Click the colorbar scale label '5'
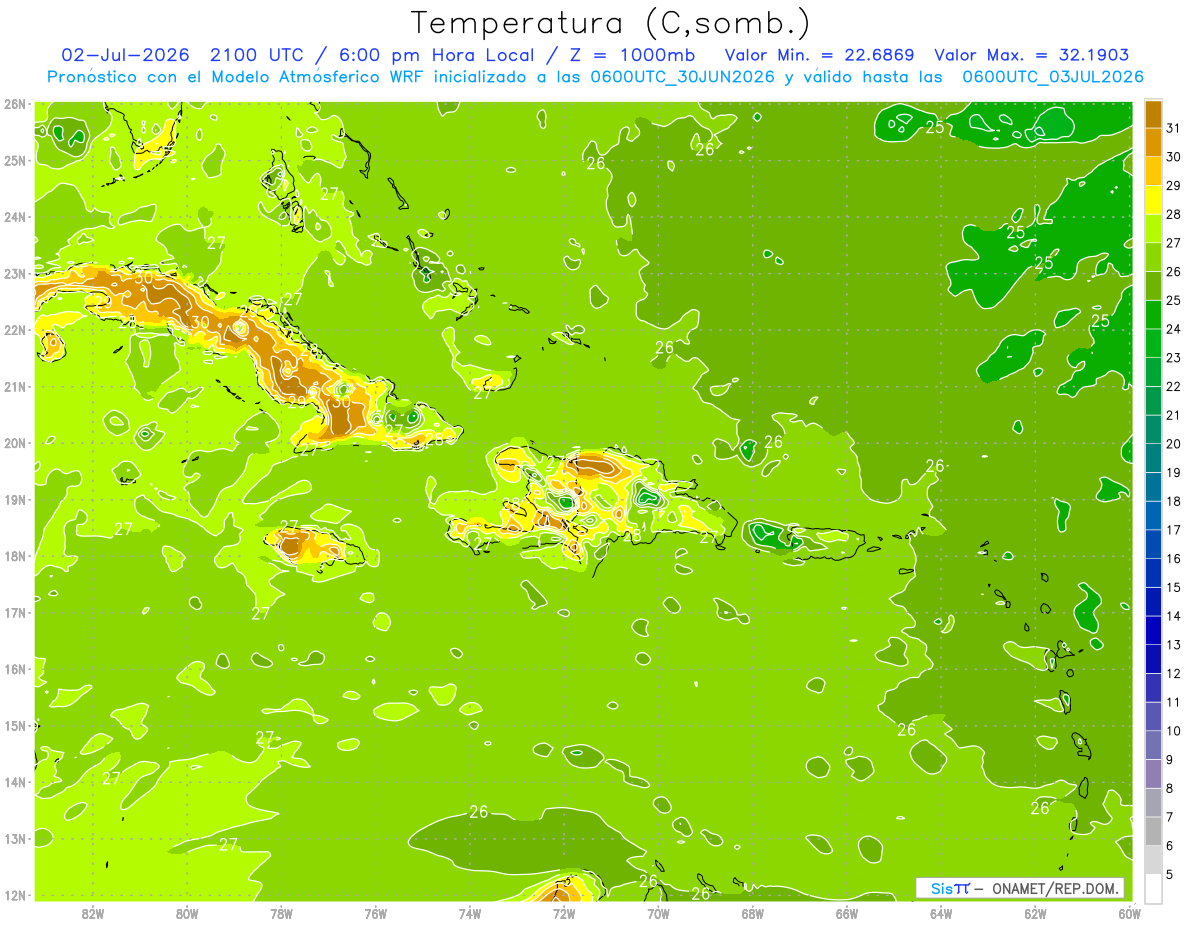1200x927 pixels. (x=1170, y=875)
